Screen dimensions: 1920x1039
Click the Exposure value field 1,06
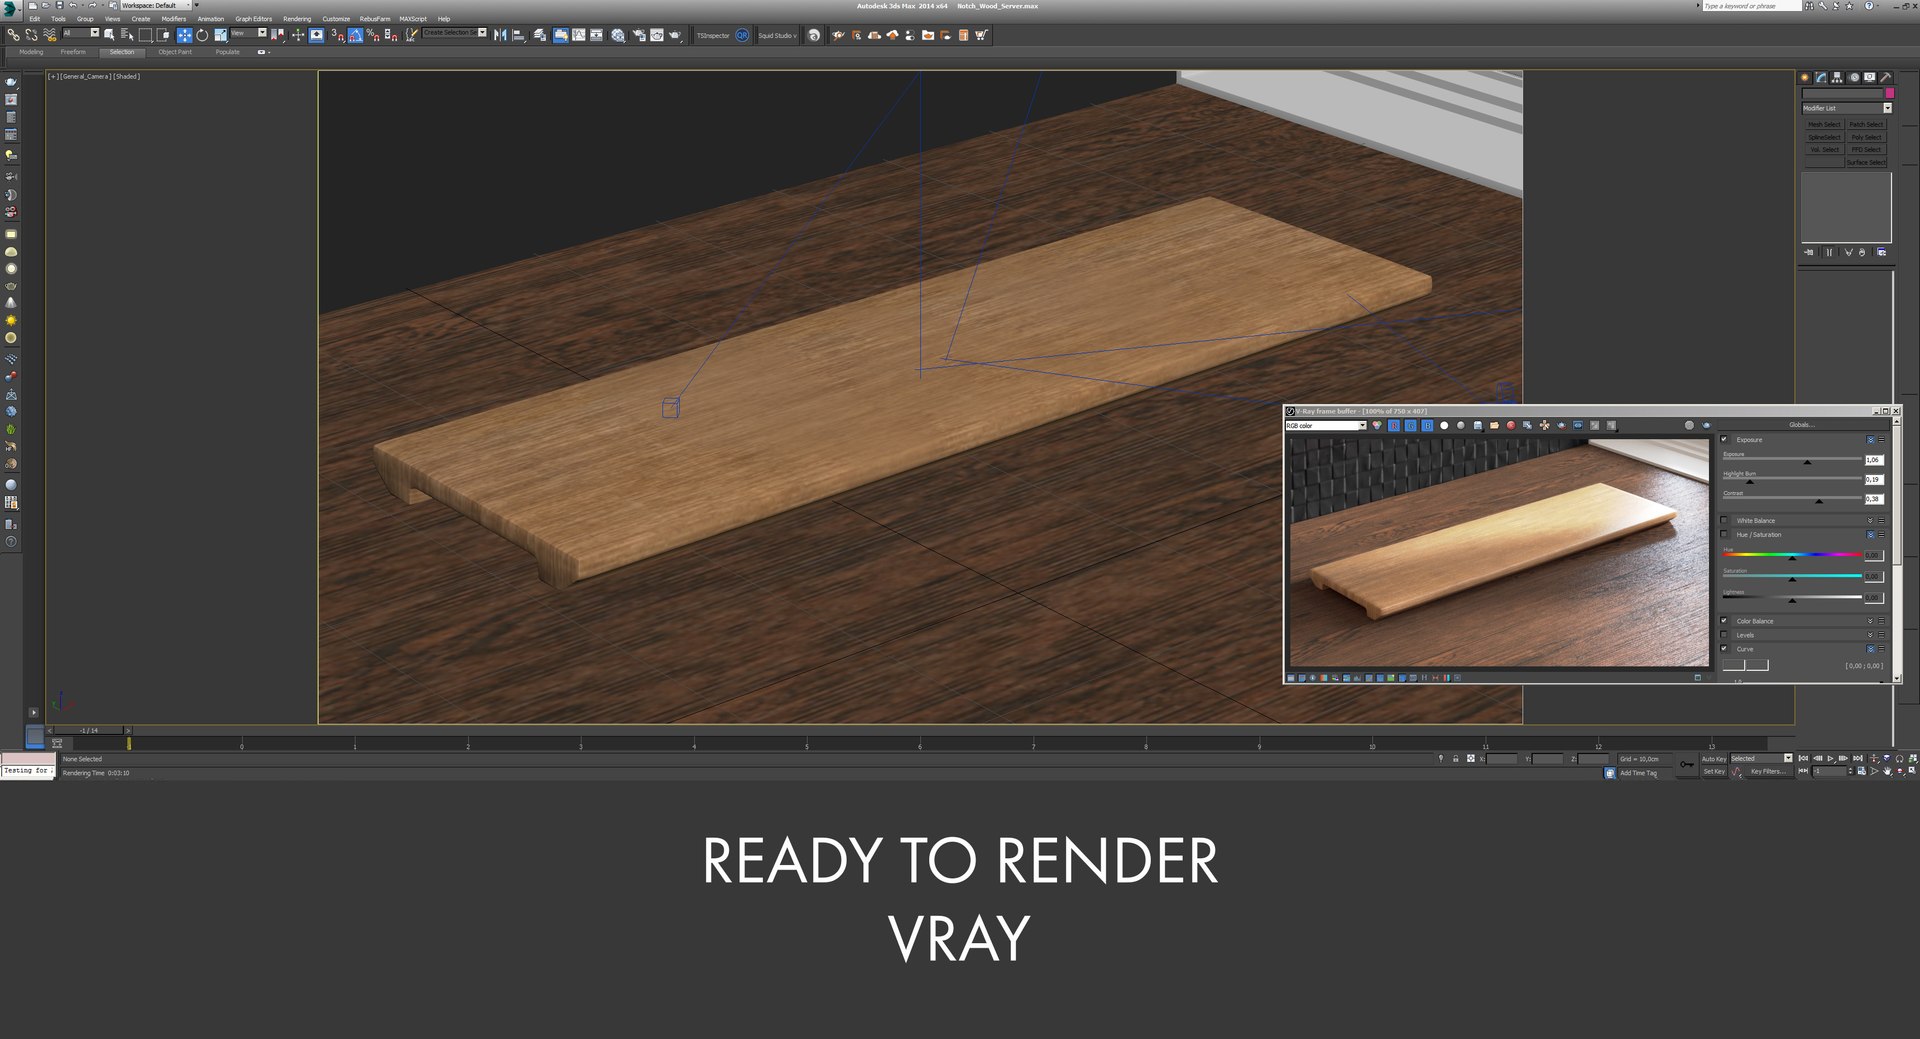pos(1874,460)
